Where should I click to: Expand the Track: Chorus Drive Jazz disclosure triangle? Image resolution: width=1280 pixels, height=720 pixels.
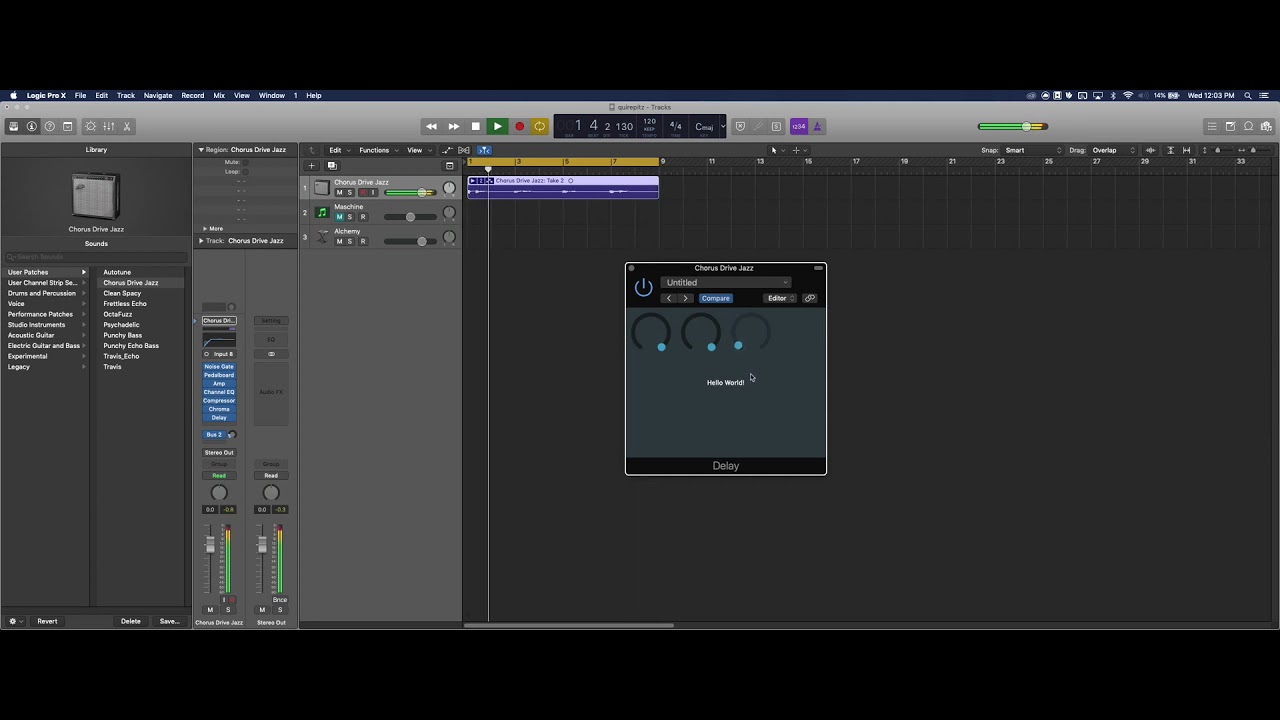click(x=201, y=241)
